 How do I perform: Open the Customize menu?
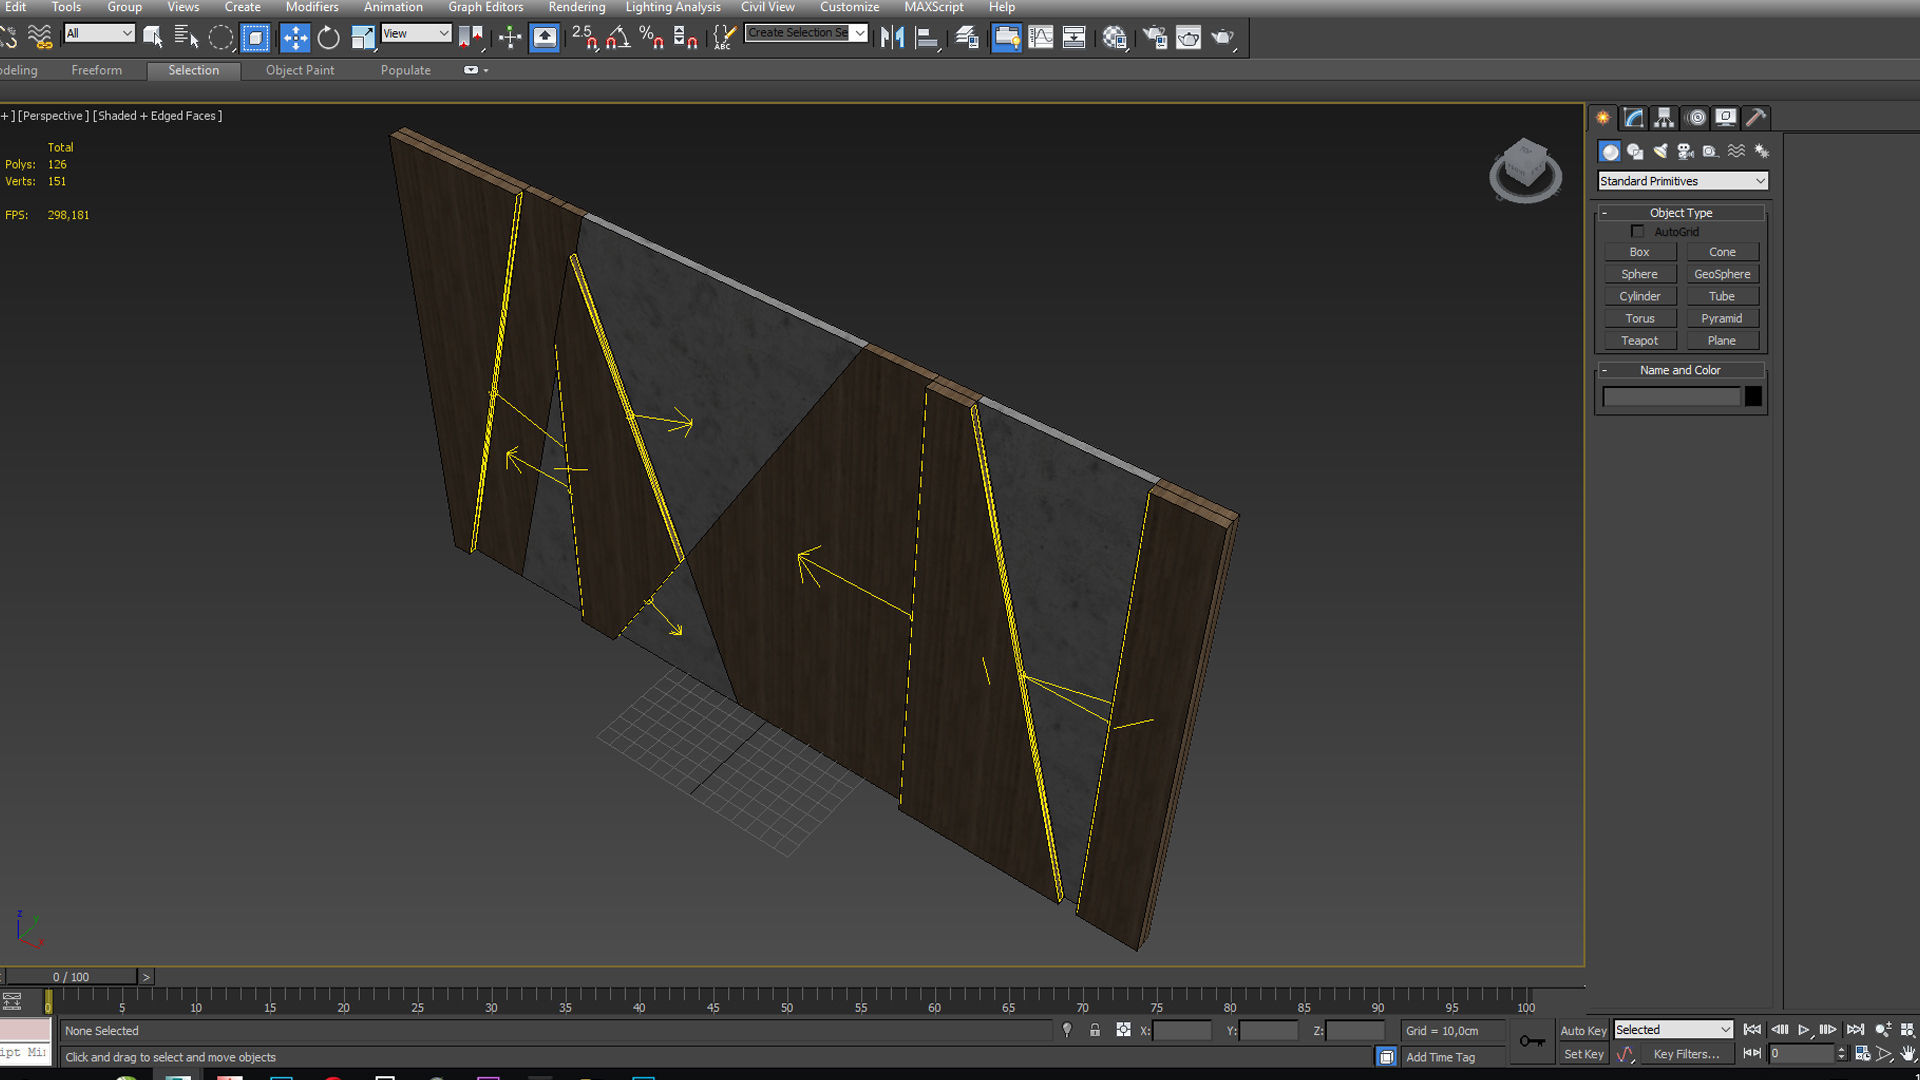[x=850, y=7]
